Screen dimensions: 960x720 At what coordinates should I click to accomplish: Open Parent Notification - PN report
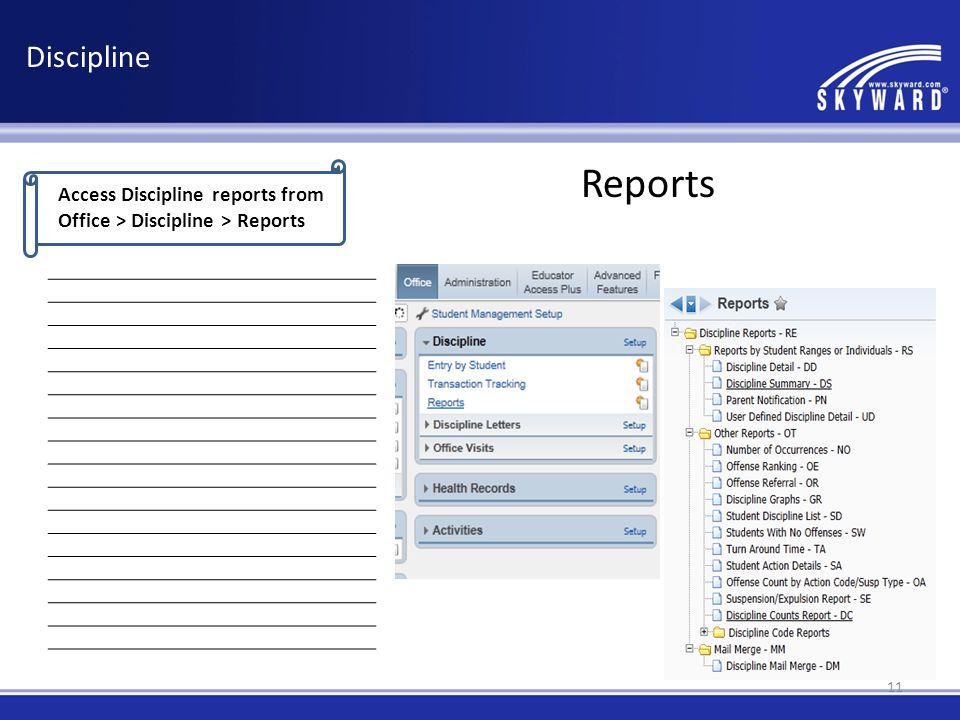point(776,400)
